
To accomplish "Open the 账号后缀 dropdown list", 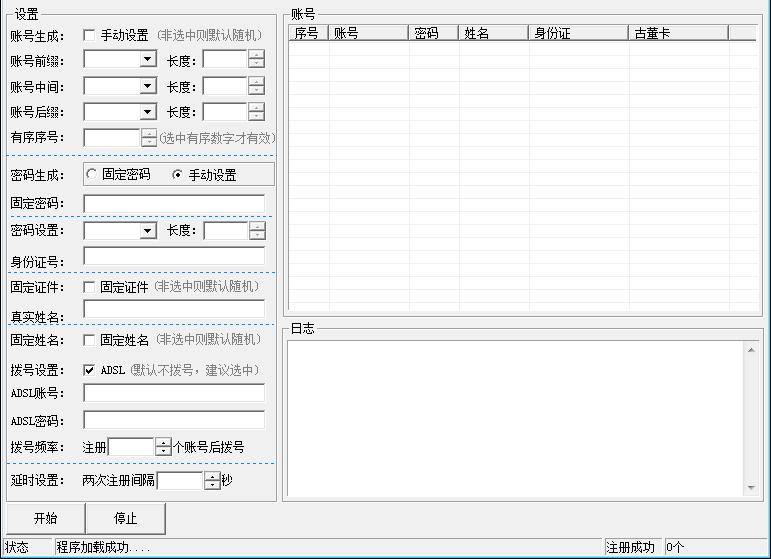I will (148, 112).
